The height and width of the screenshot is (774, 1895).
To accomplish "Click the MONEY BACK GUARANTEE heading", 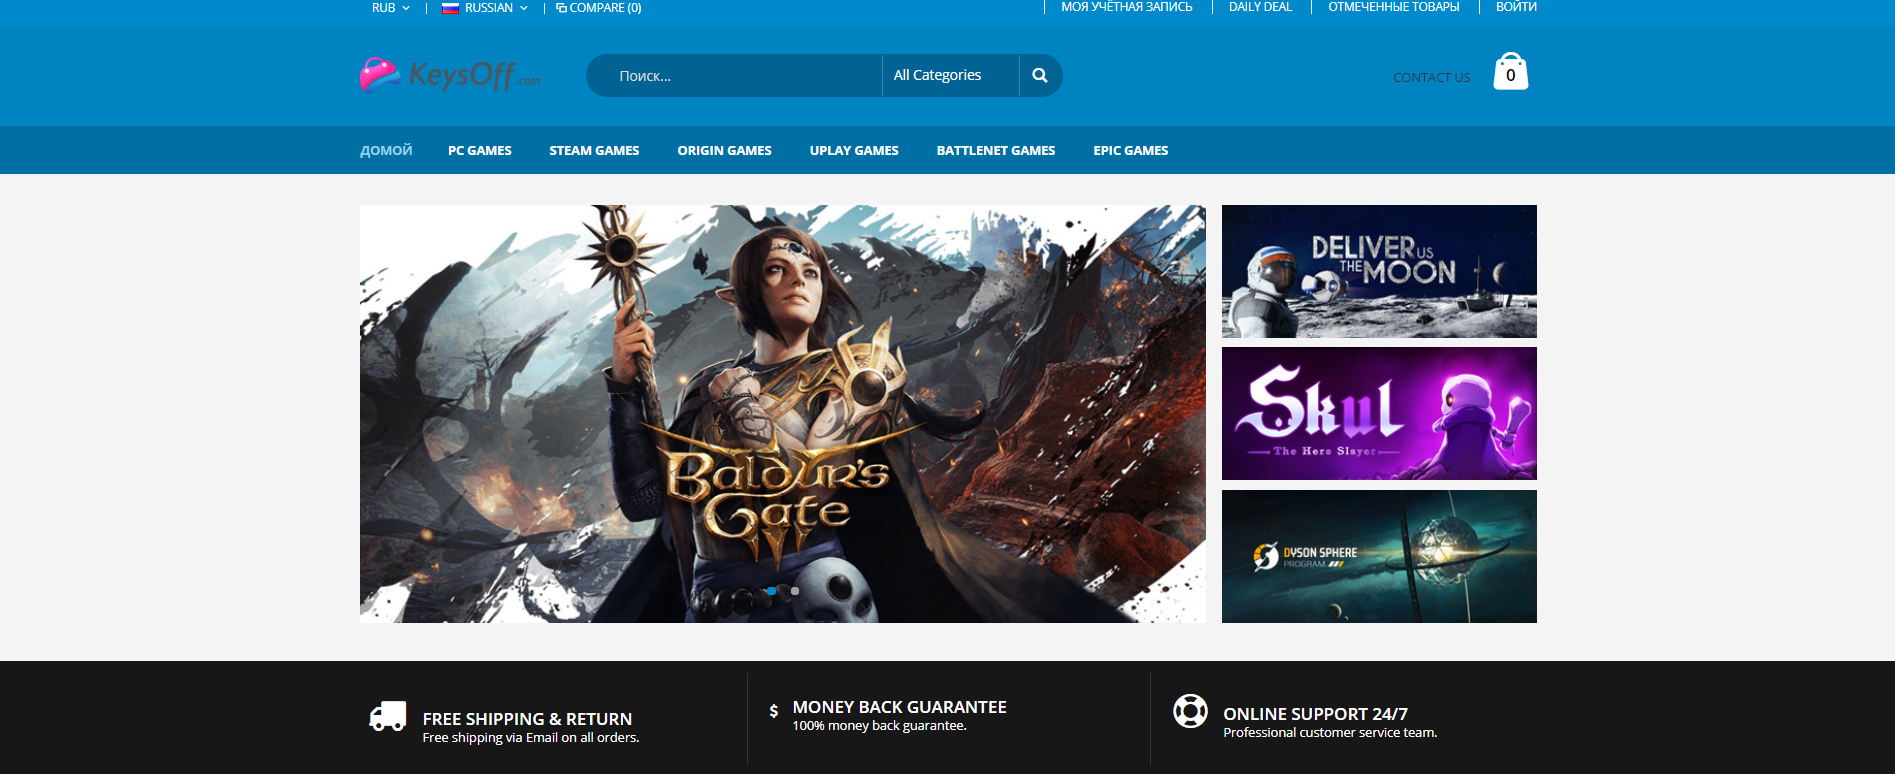I will [x=900, y=707].
